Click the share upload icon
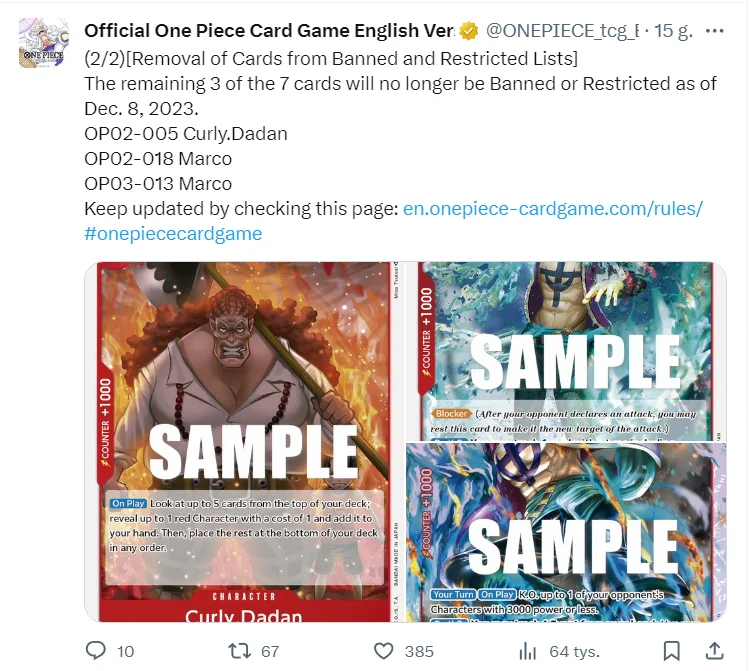The image size is (749, 671). point(715,651)
